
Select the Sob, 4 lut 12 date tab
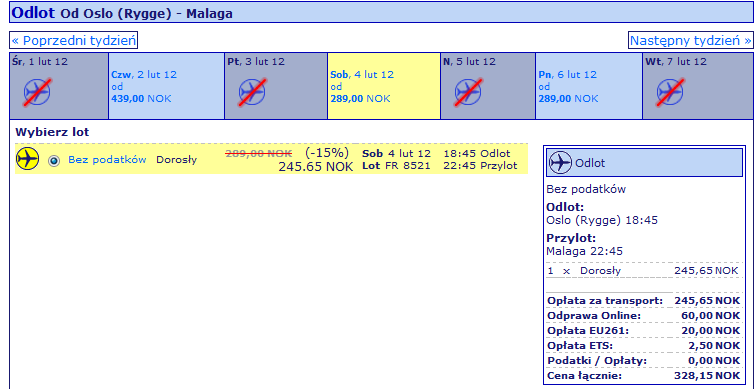coord(384,86)
